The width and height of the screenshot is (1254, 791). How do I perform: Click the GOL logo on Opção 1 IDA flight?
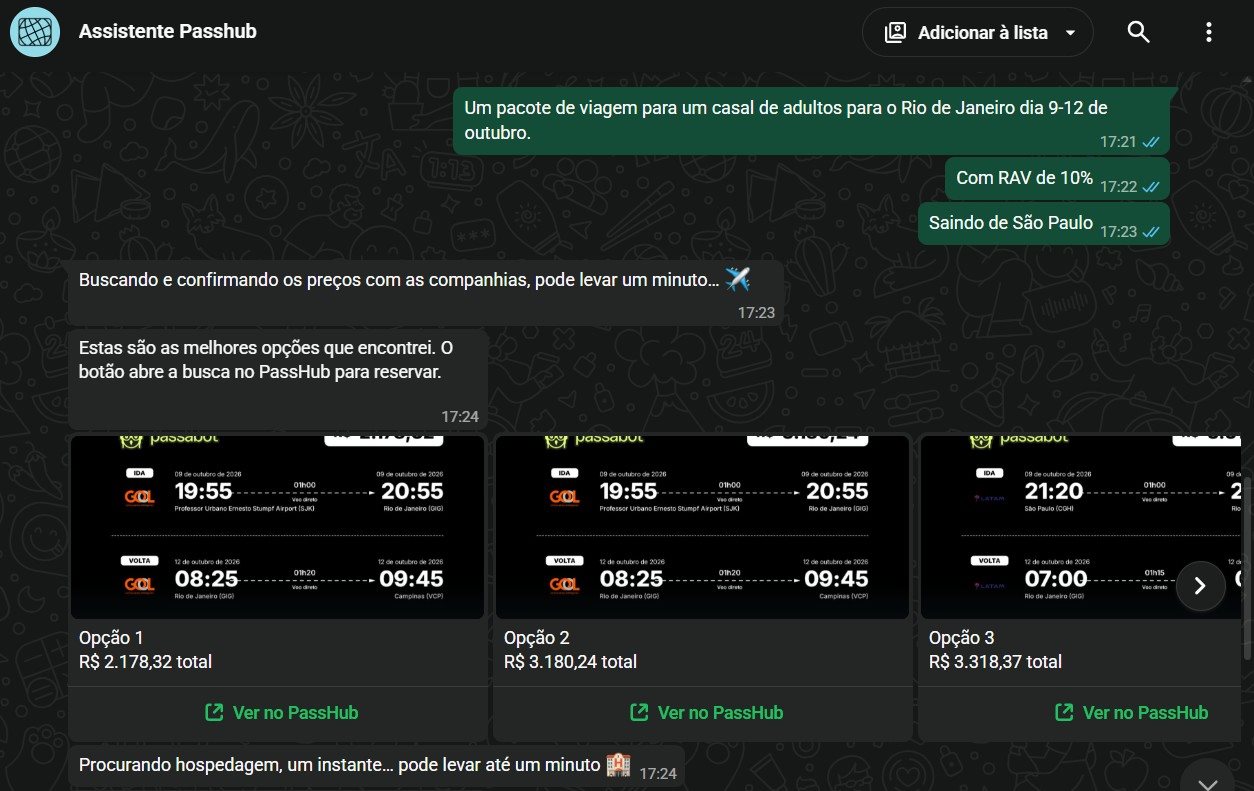pyautogui.click(x=139, y=497)
